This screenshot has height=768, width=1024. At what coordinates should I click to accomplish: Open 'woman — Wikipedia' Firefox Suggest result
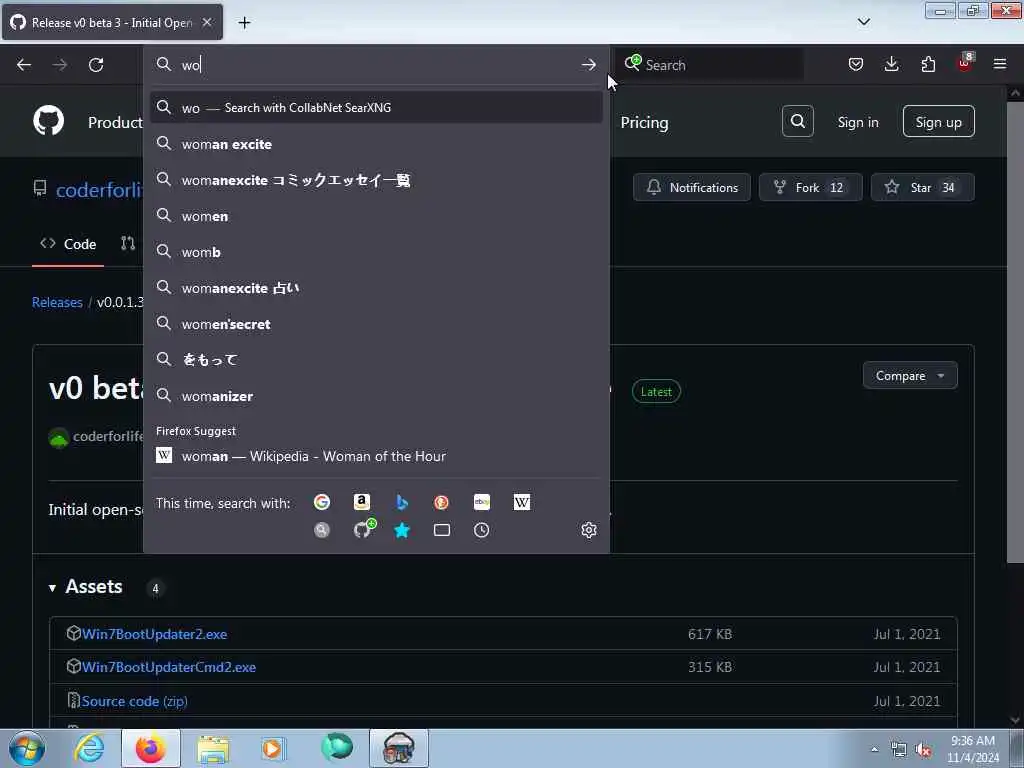(x=376, y=456)
